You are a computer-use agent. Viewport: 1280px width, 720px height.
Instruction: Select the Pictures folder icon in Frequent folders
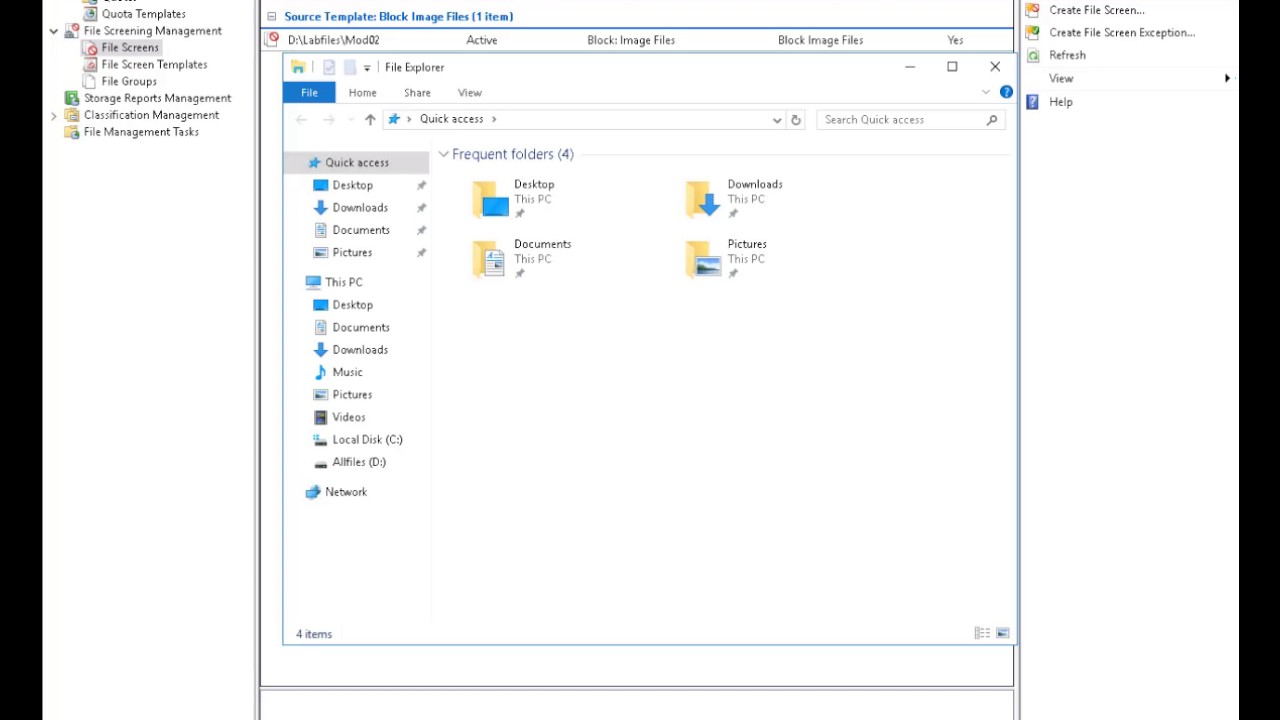(704, 259)
